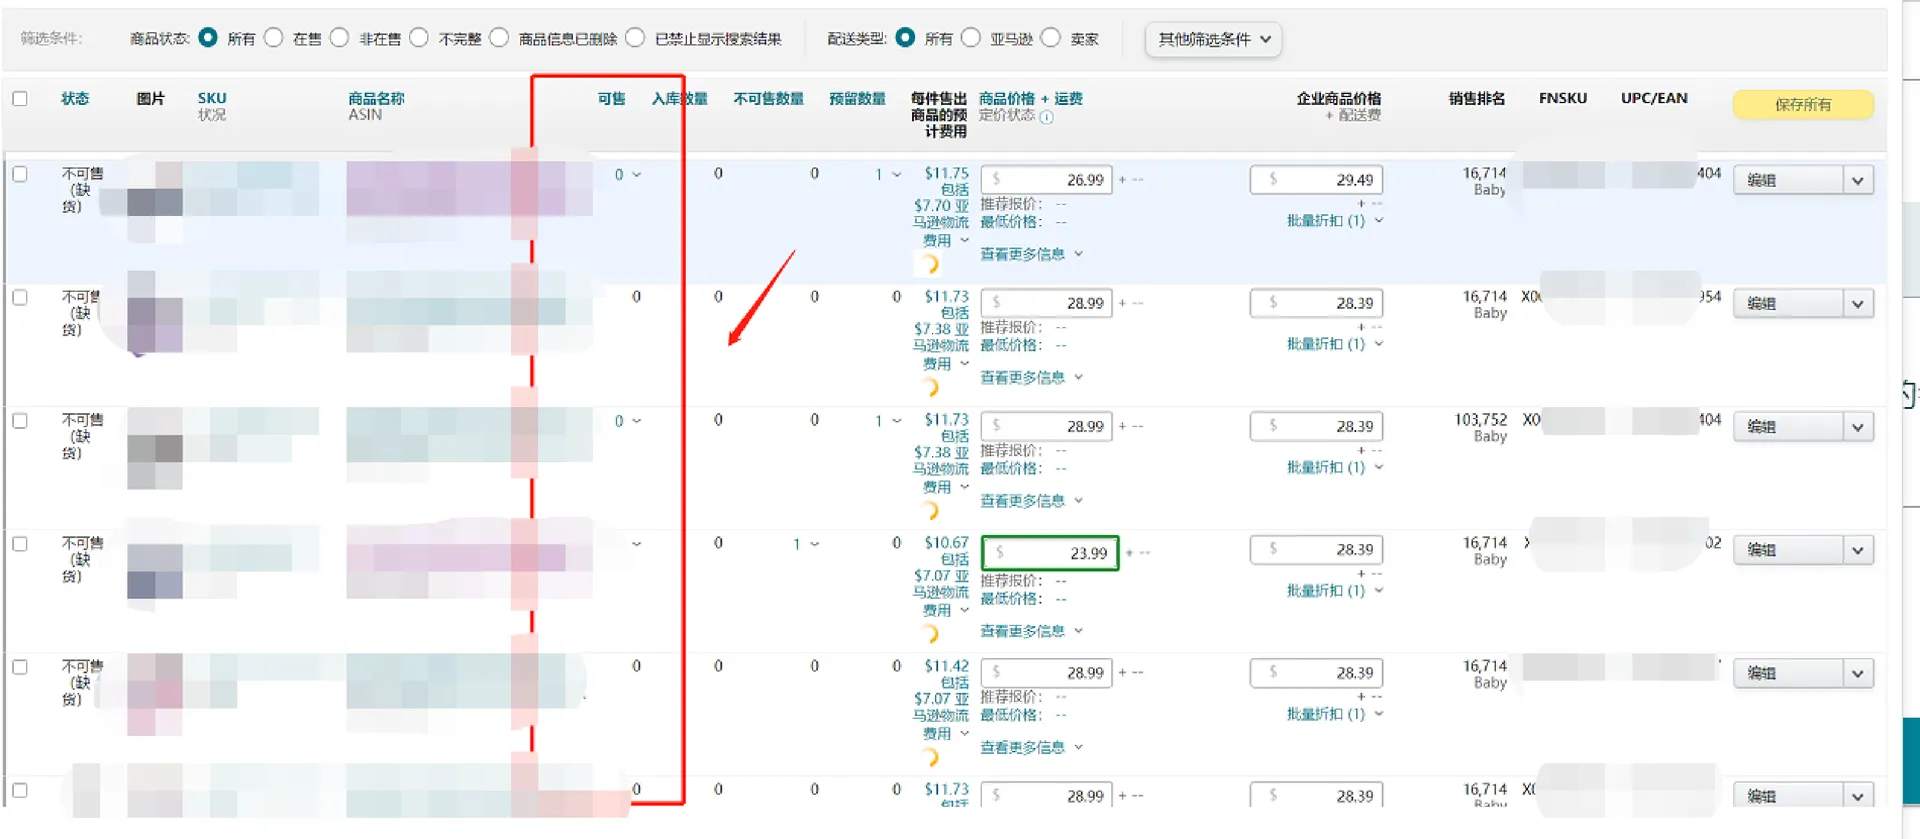Click the price field in the 103,752 rank row
The height and width of the screenshot is (839, 1920).
(1047, 426)
